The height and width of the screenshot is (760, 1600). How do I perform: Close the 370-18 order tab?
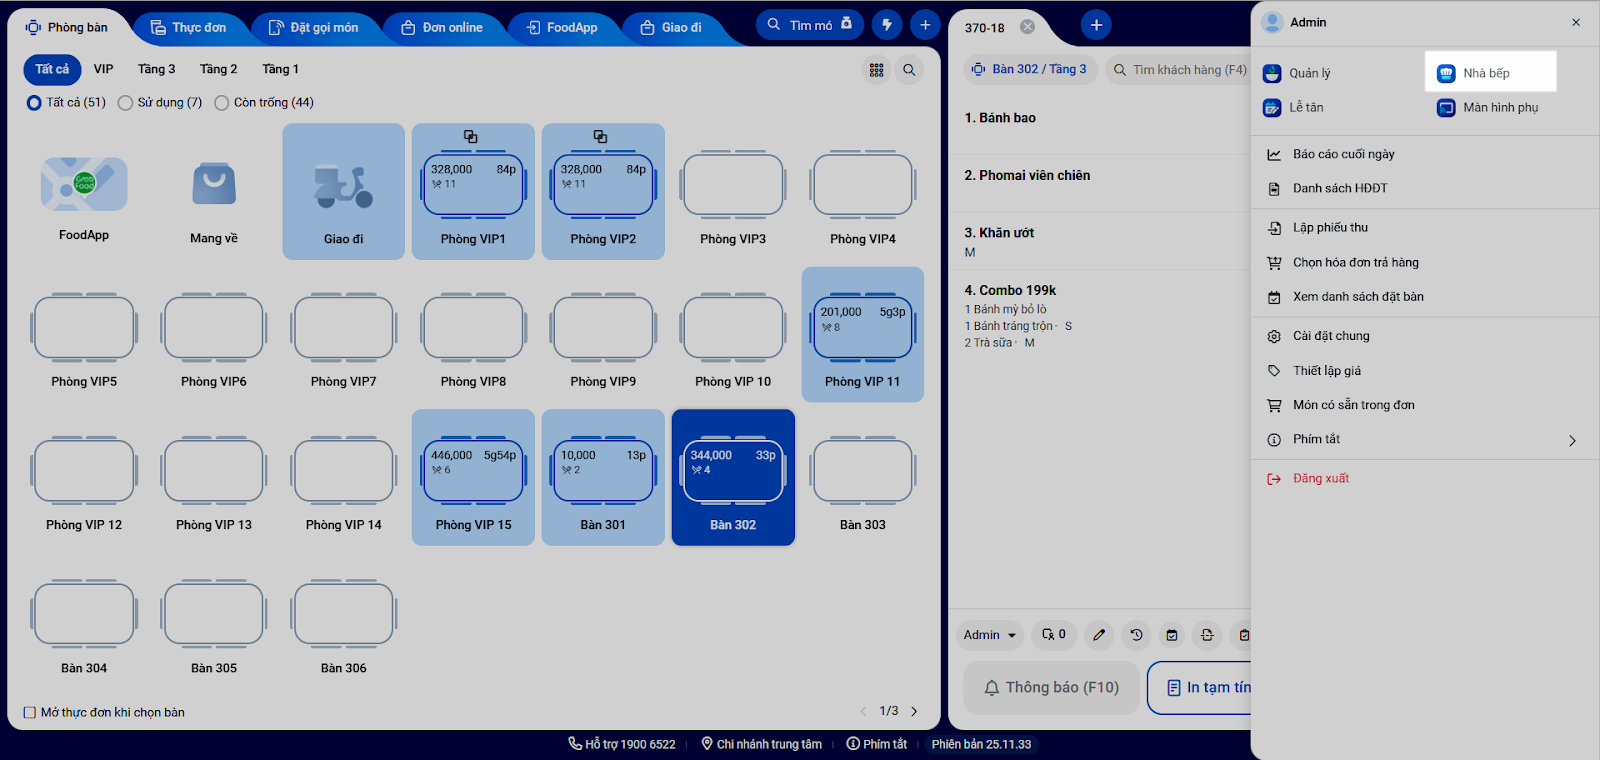1027,27
